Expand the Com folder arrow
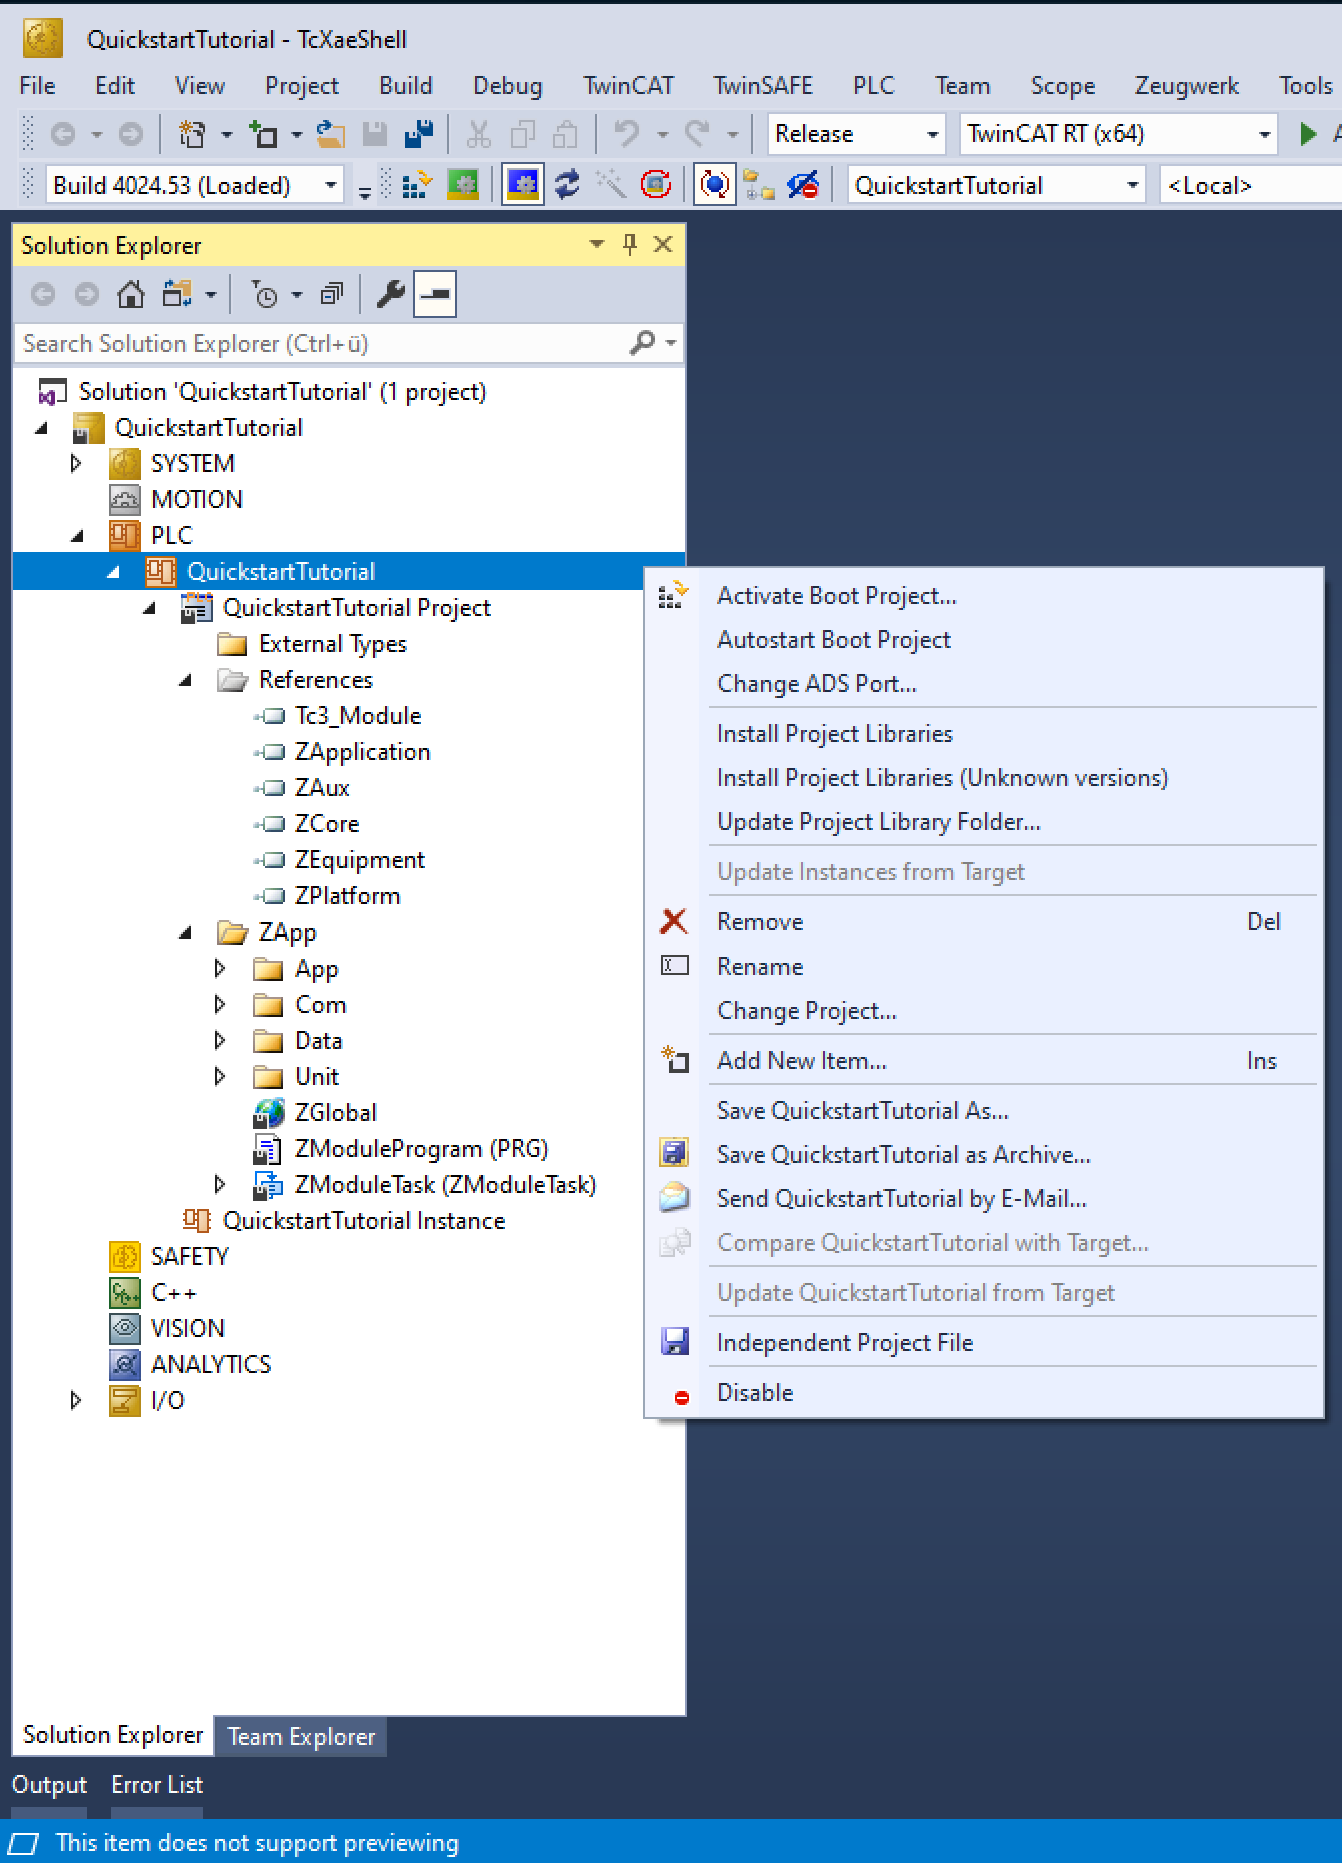The width and height of the screenshot is (1342, 1864). point(220,1004)
